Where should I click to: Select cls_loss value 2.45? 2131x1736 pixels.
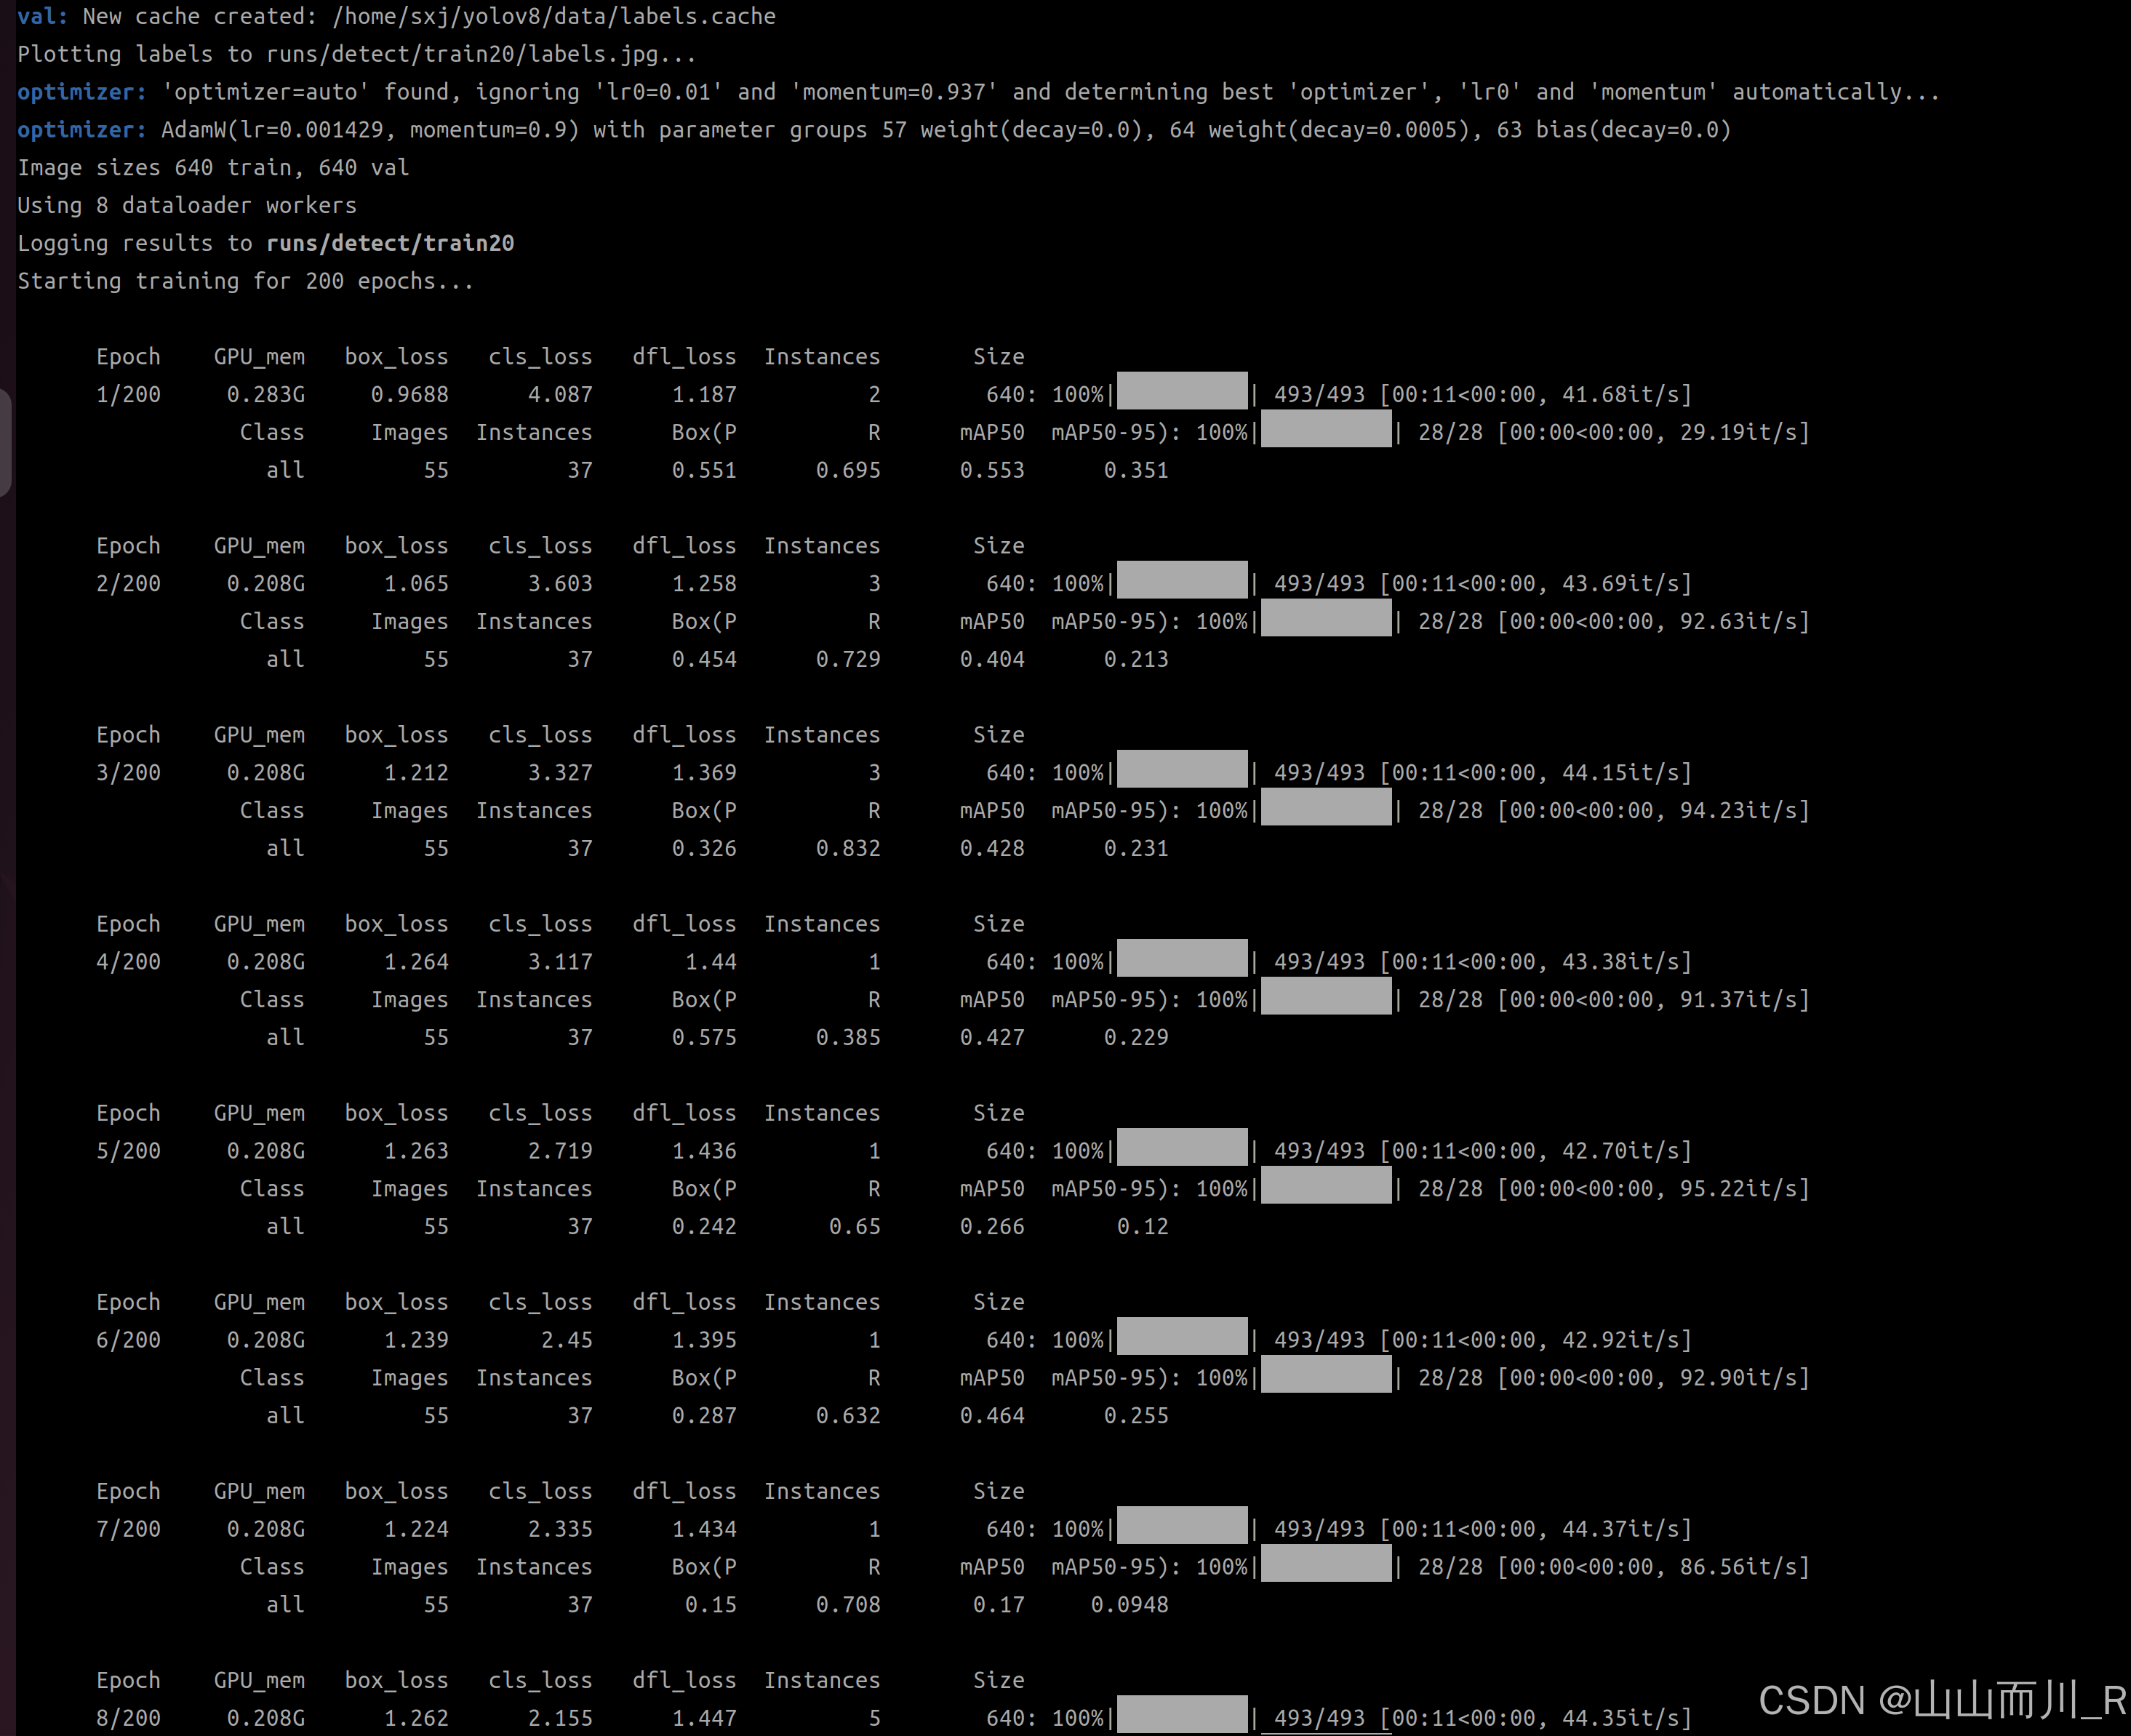point(567,1340)
